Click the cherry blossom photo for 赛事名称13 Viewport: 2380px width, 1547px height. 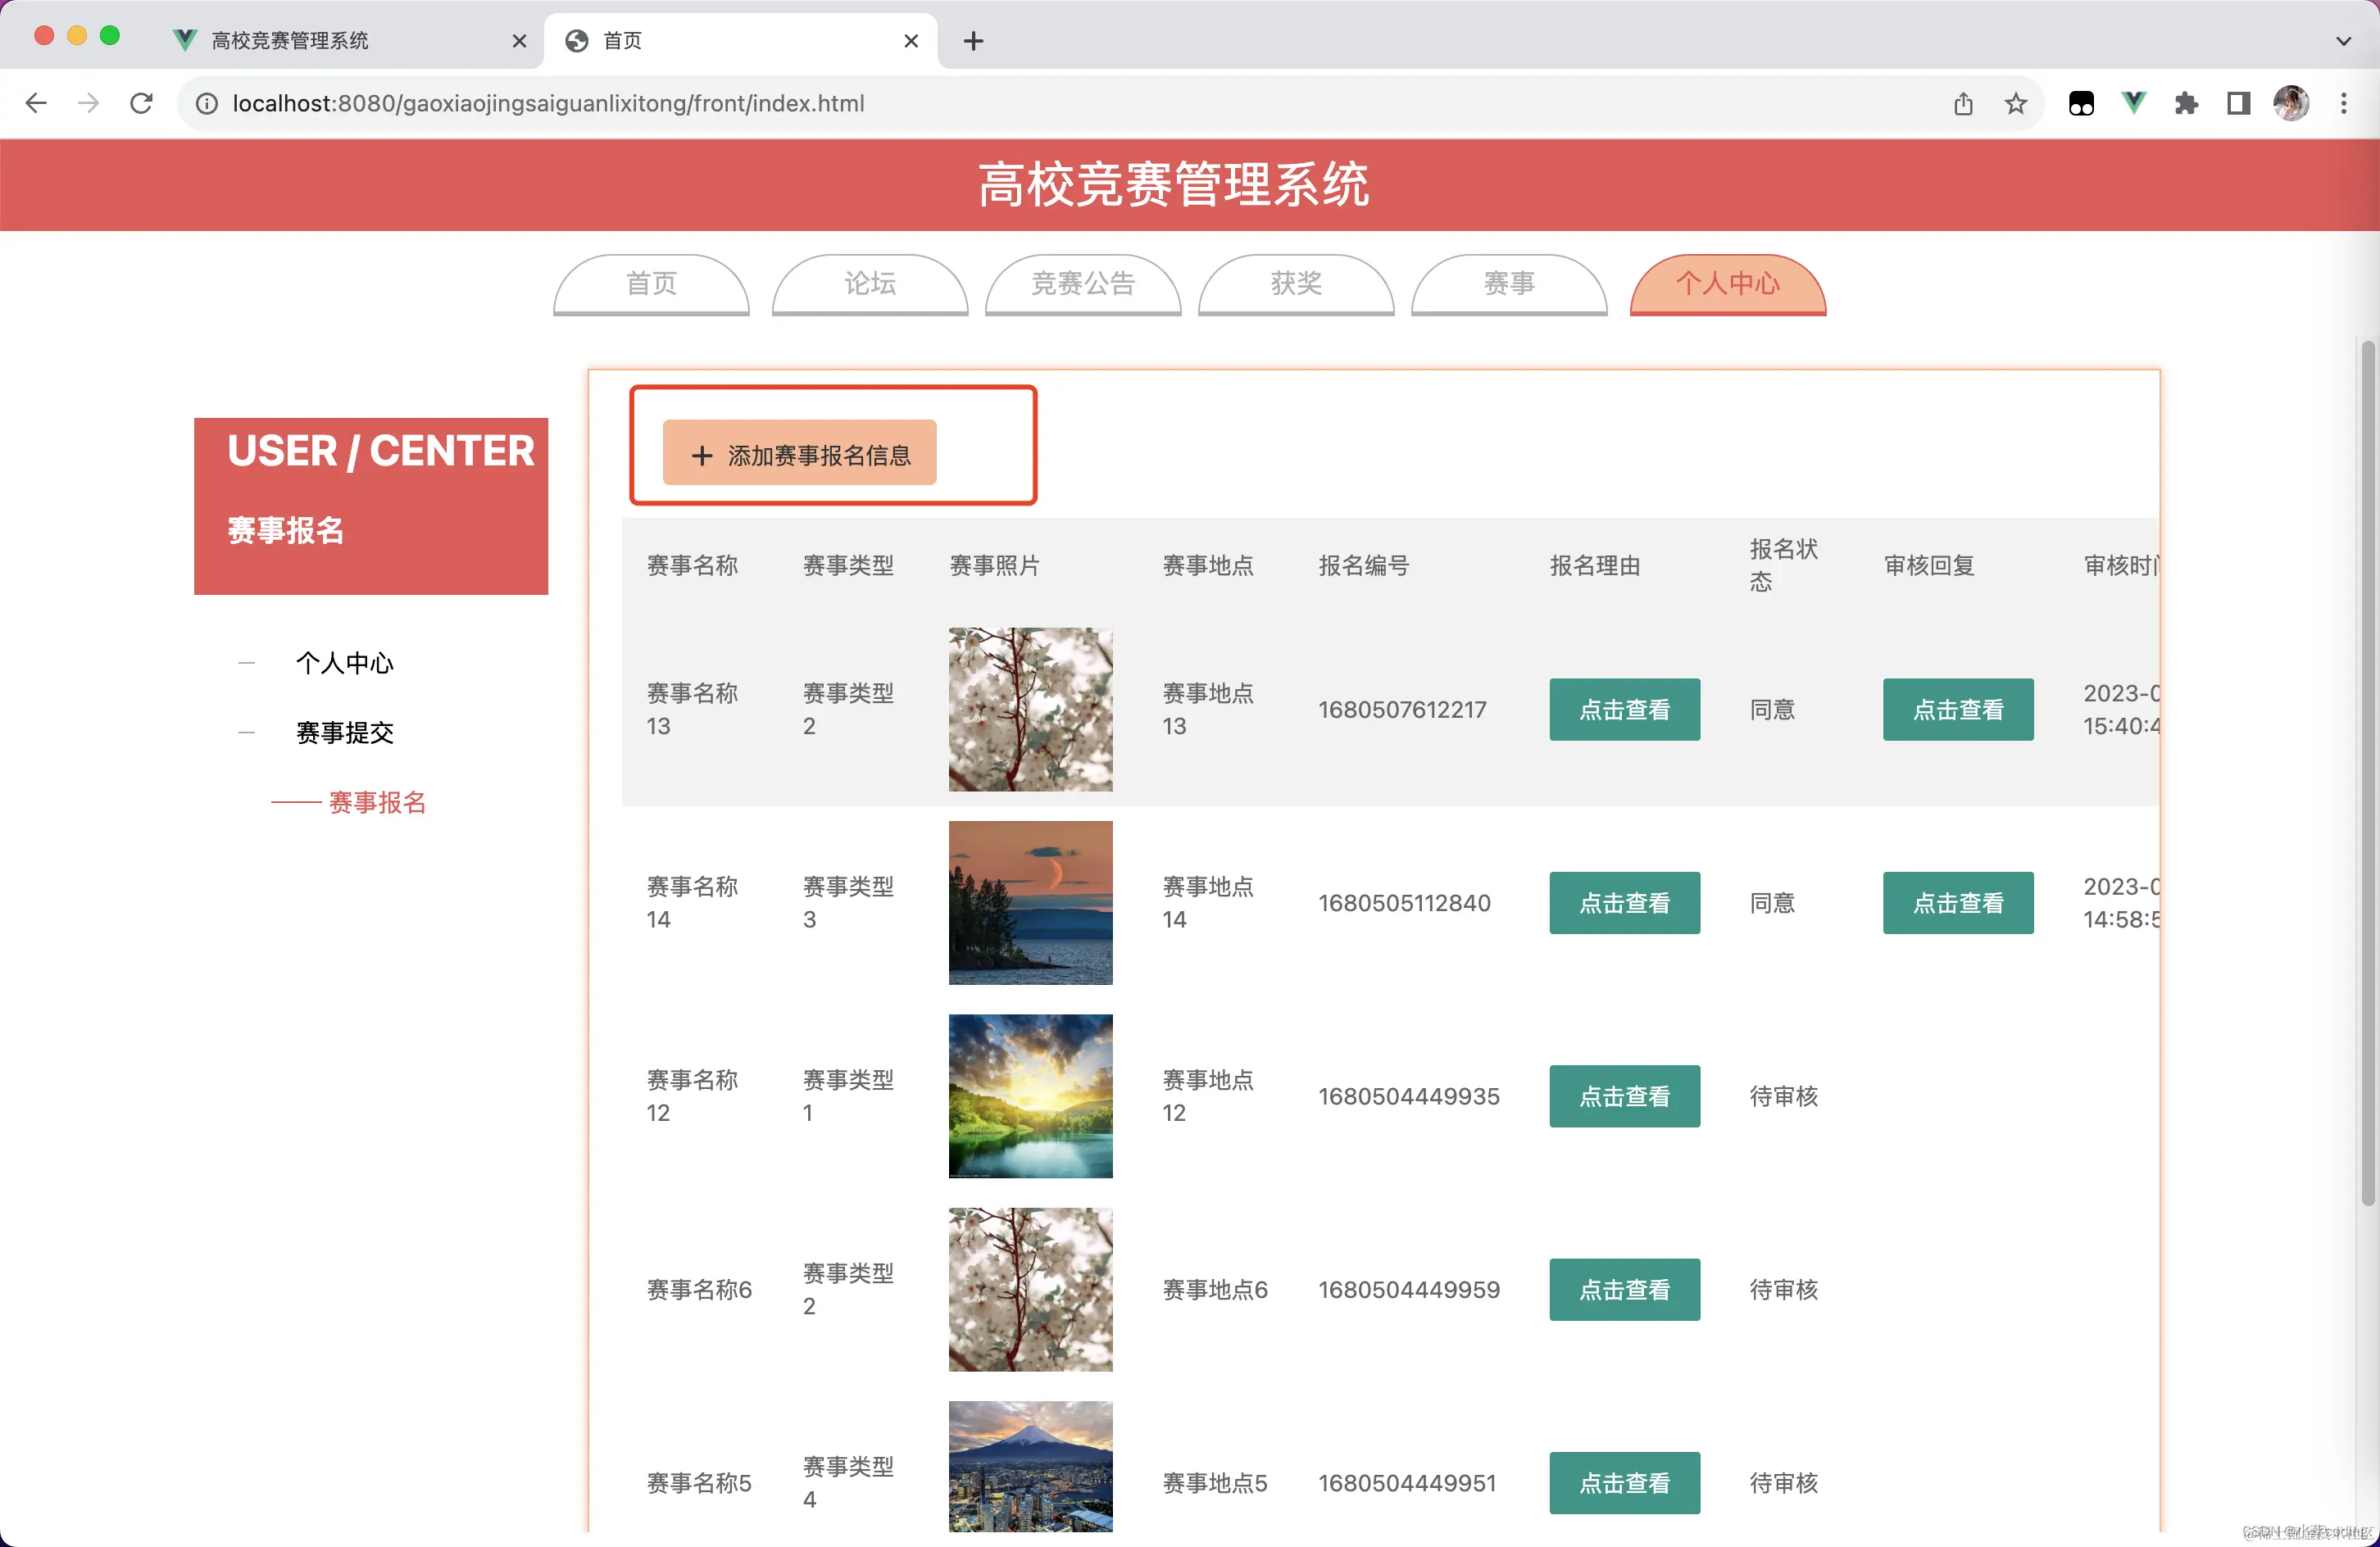point(1030,709)
